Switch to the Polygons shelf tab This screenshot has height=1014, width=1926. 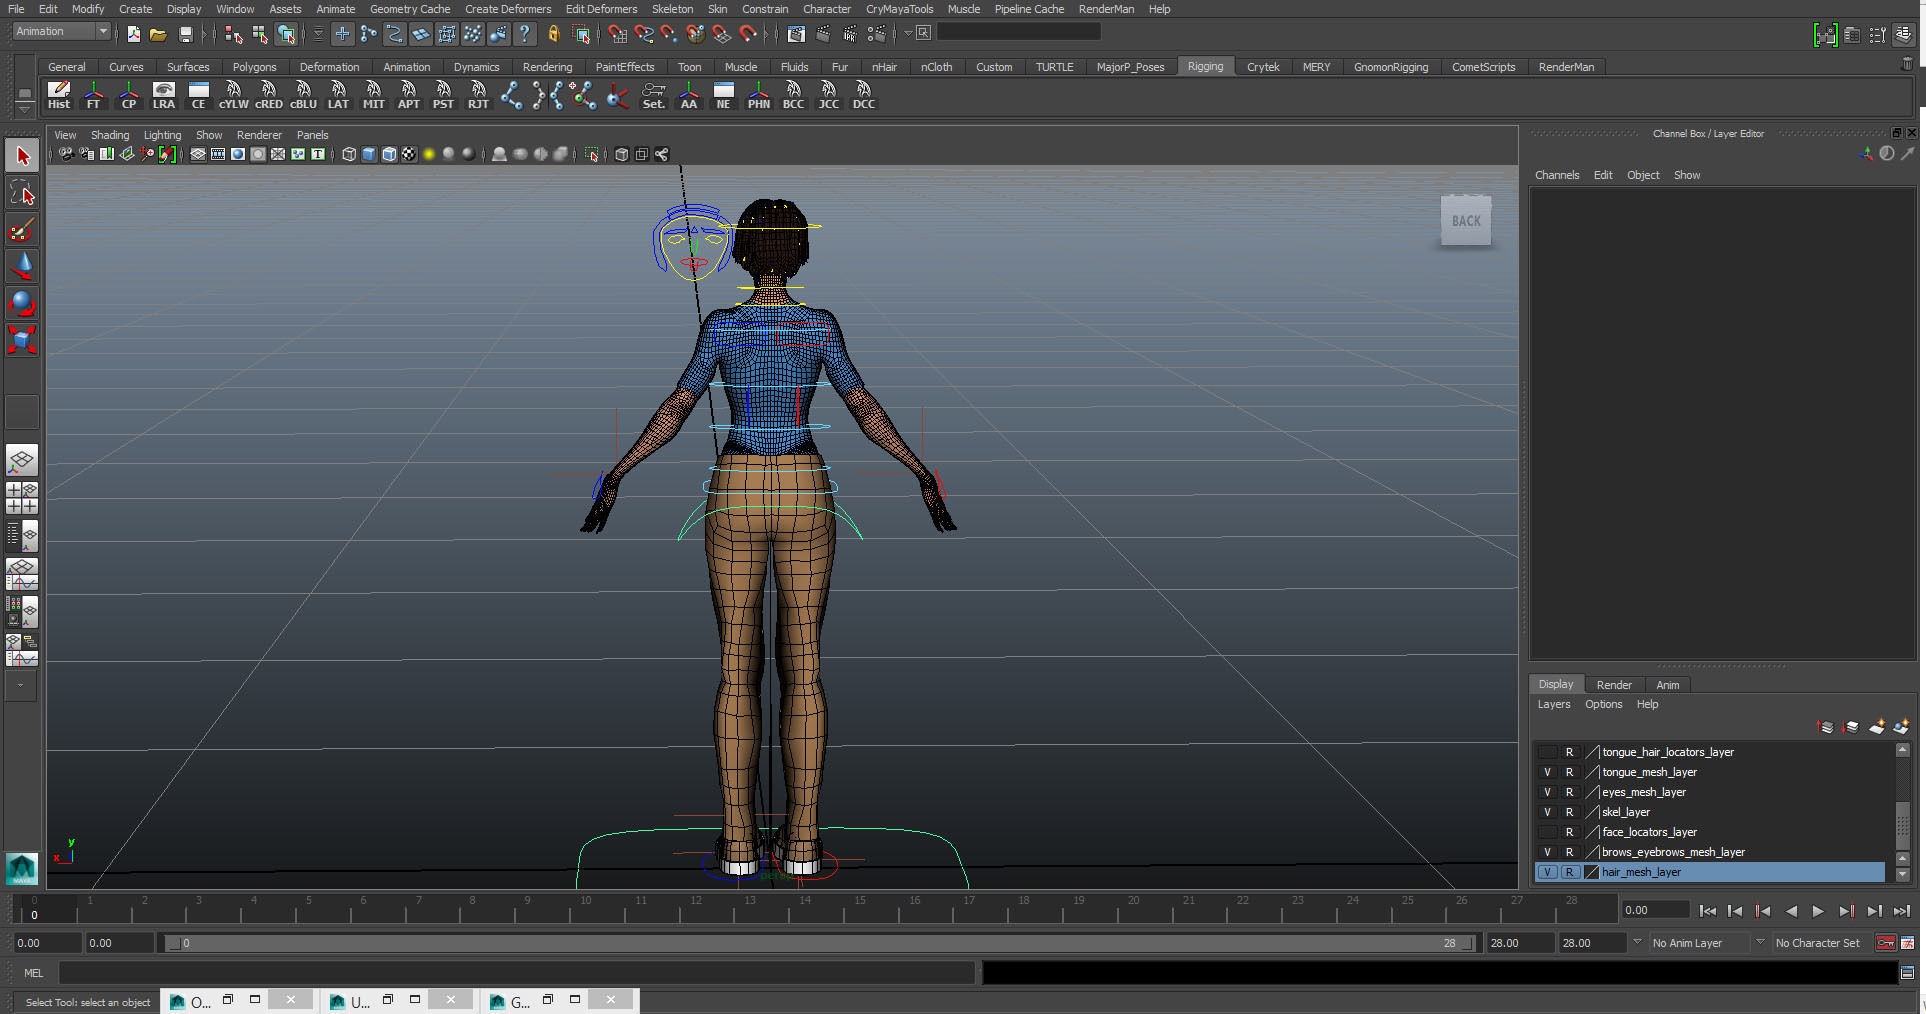[254, 67]
